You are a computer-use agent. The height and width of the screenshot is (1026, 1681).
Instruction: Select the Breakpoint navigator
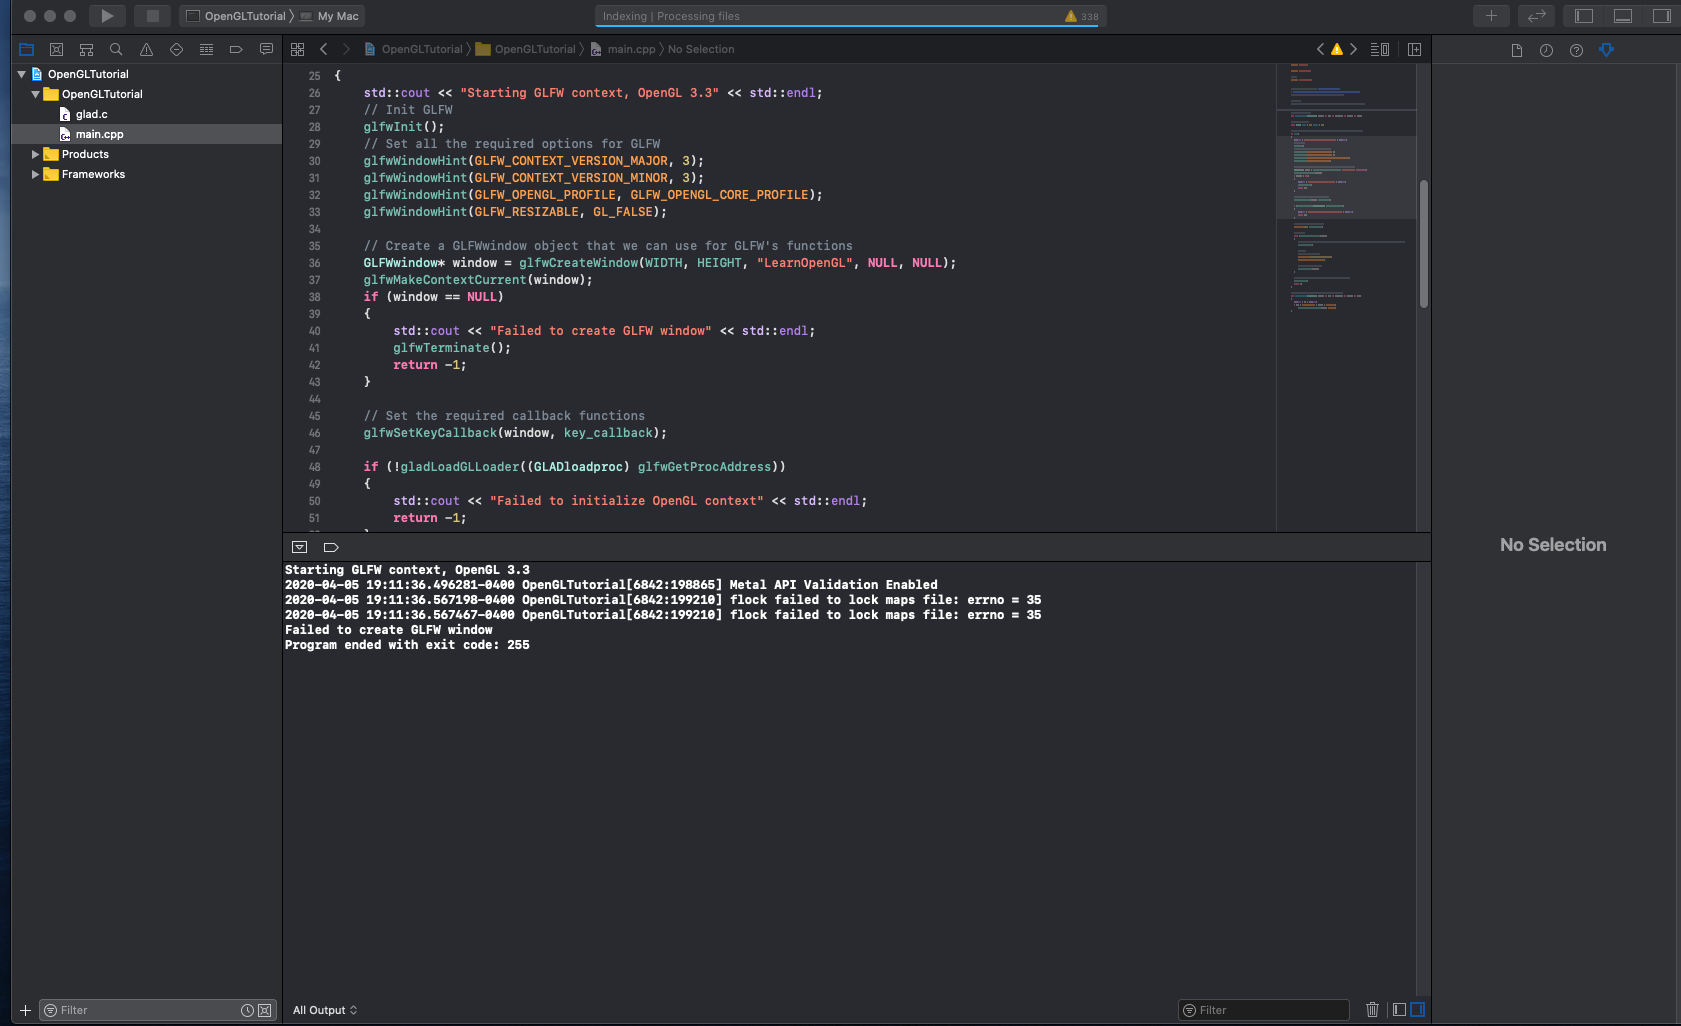click(236, 49)
